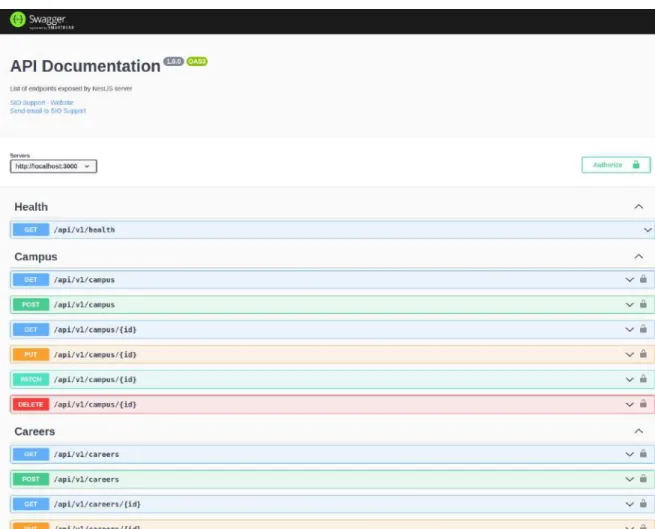Click the Health section title
This screenshot has width=655, height=529.
[31, 207]
